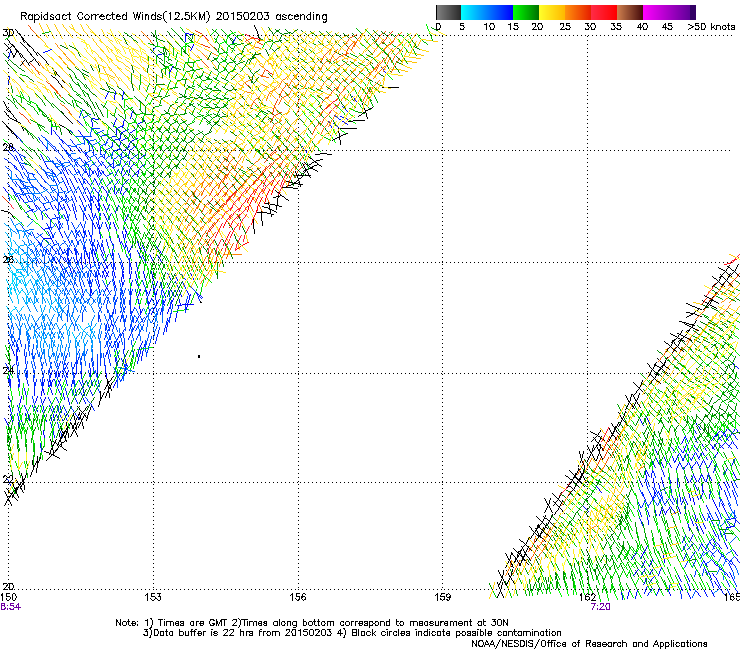Click the longitude label '162'
Image resolution: width=740 pixels, height=650 pixels.
point(588,597)
